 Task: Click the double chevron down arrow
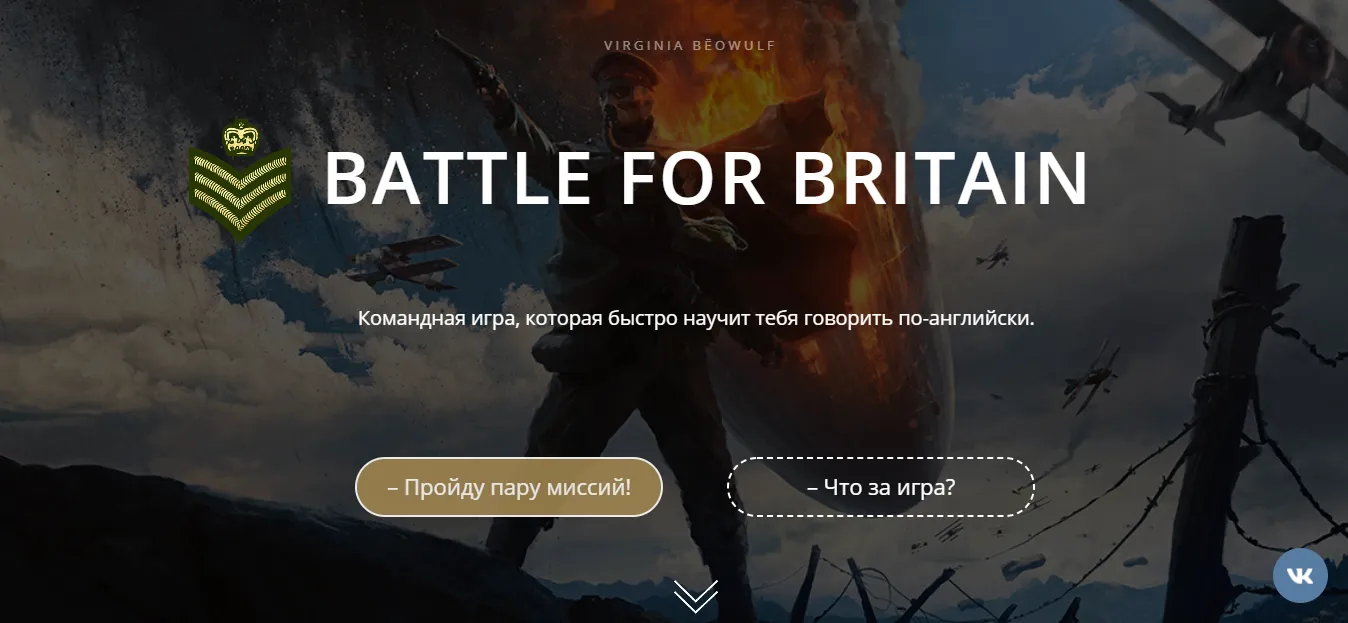pos(696,595)
